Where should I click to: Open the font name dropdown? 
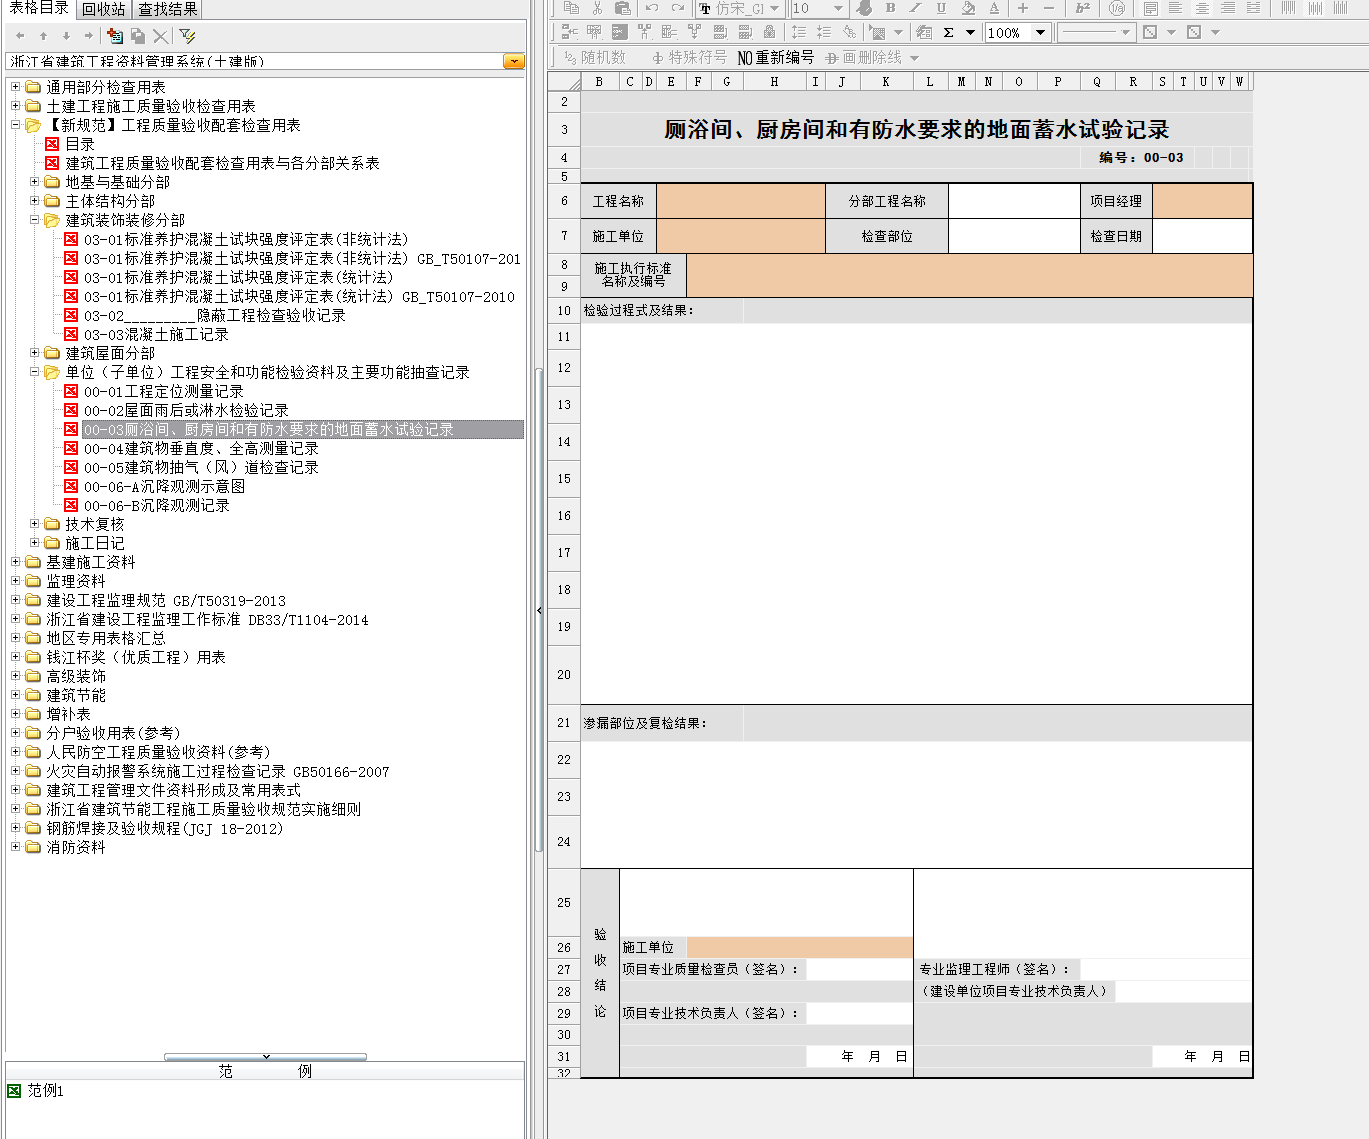pyautogui.click(x=775, y=8)
